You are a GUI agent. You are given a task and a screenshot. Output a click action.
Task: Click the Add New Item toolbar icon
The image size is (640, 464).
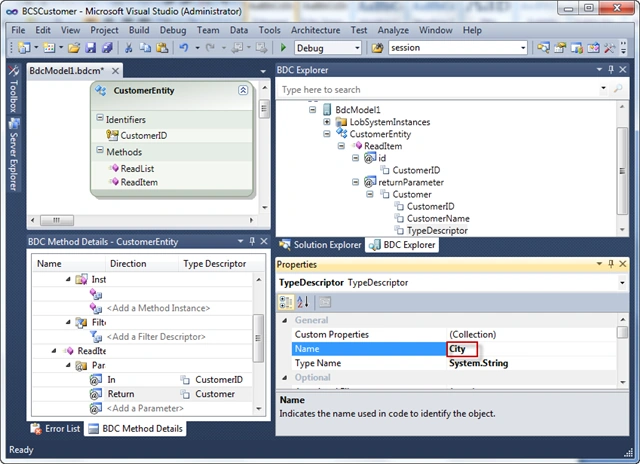point(49,48)
